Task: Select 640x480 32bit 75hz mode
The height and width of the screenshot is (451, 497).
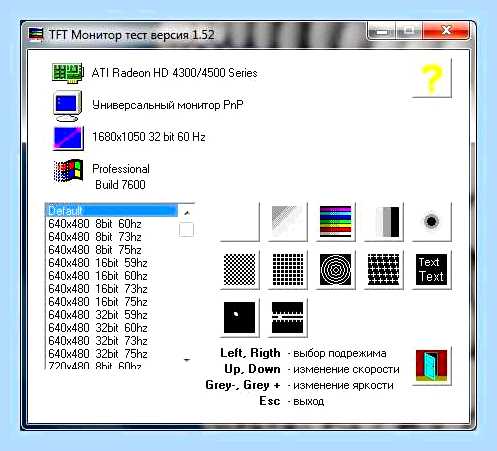Action: click(x=111, y=354)
